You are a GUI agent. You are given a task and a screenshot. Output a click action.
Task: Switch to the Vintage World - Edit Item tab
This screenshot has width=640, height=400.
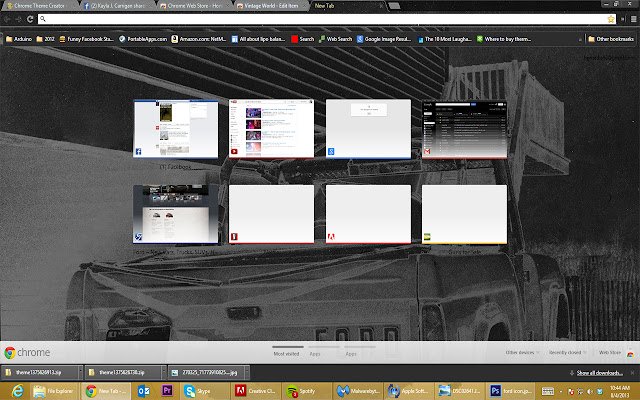pyautogui.click(x=271, y=6)
